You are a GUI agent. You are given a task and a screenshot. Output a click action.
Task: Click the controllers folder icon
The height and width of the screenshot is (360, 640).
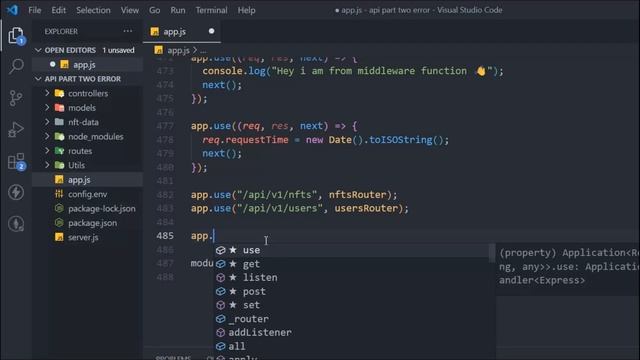60,93
